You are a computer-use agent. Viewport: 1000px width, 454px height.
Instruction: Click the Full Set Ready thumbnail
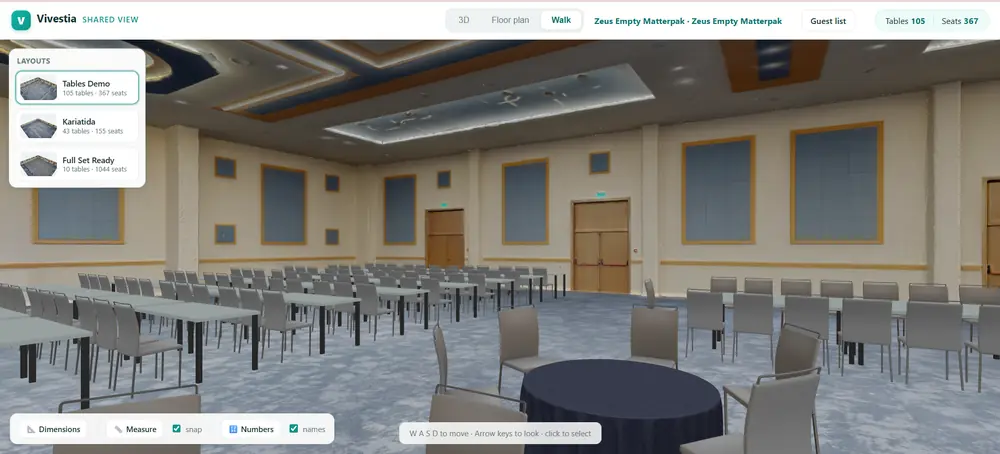pos(38,165)
